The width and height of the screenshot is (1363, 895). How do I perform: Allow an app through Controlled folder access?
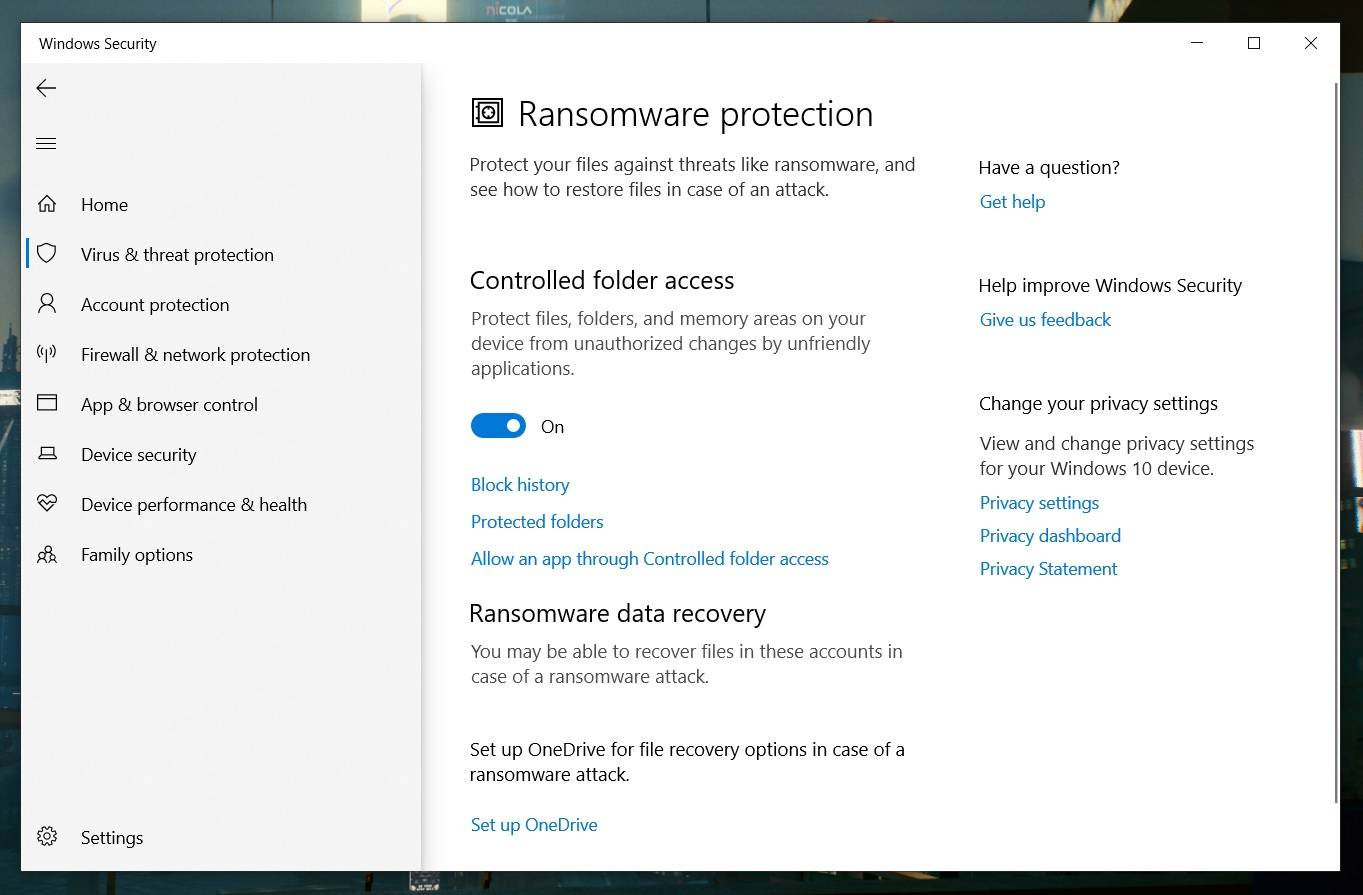(x=649, y=559)
